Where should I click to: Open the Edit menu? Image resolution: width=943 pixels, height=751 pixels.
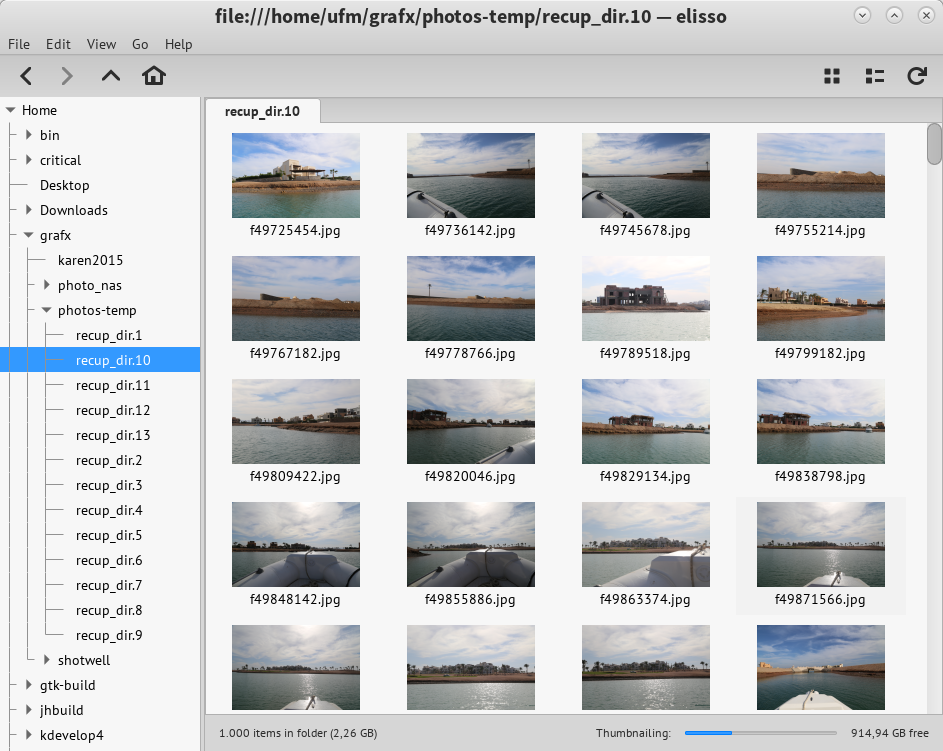tap(58, 44)
